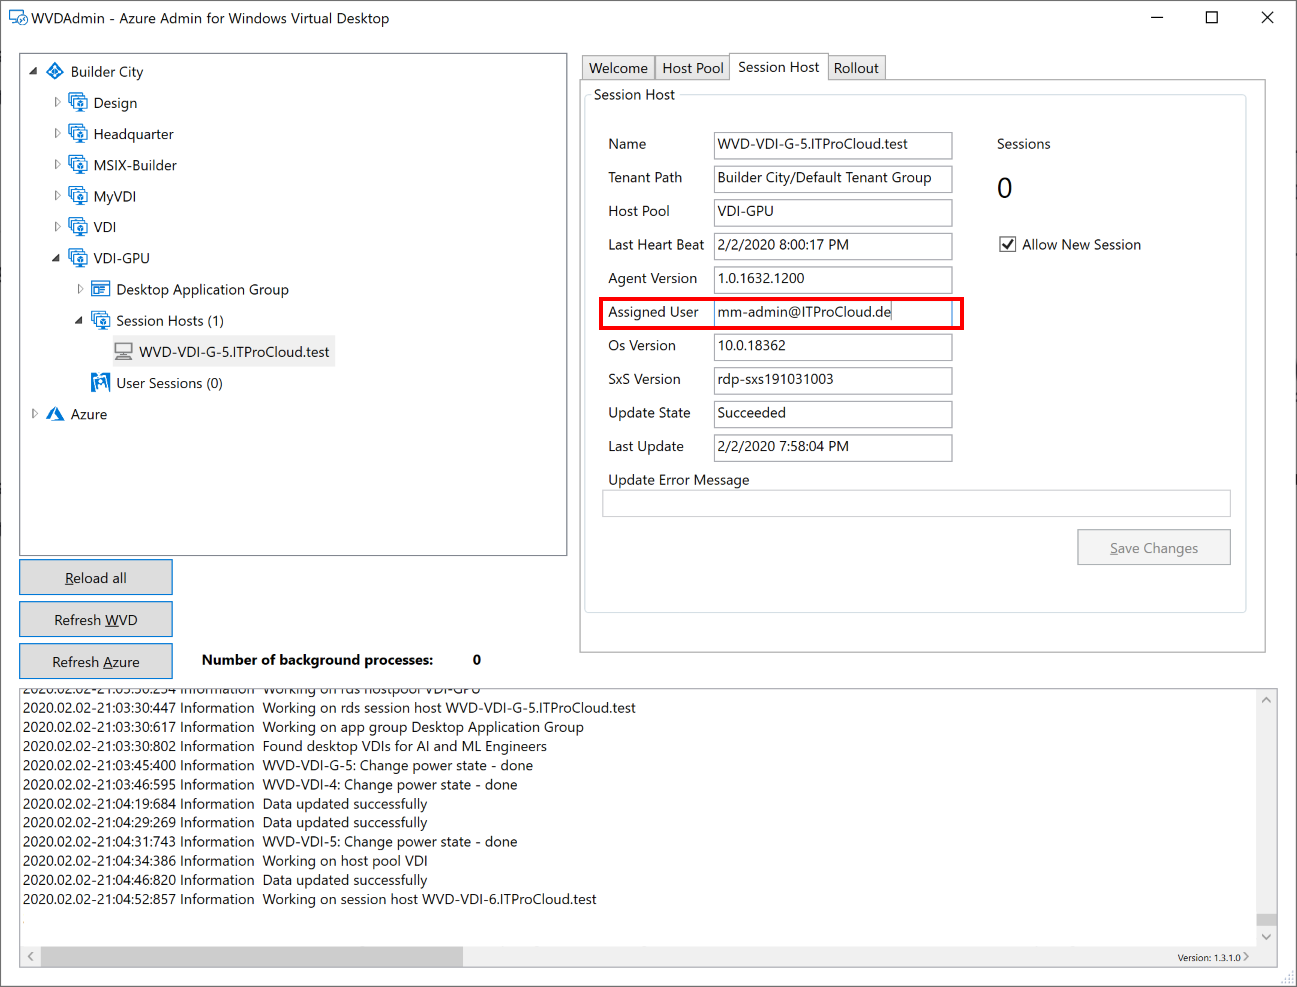1297x987 pixels.
Task: Click the VDI host pool icon
Action: (x=78, y=227)
